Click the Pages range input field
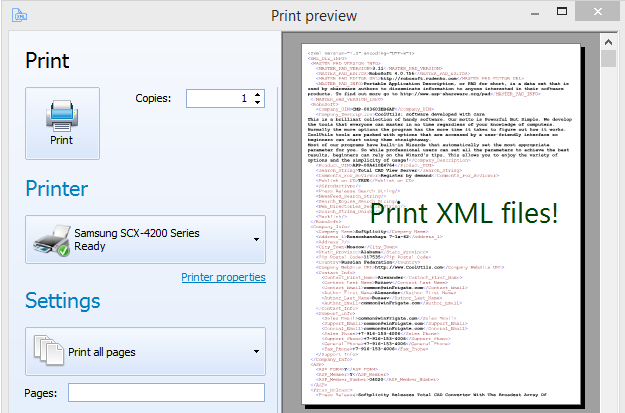Viewport: 625px width, 413px height. [x=166, y=392]
